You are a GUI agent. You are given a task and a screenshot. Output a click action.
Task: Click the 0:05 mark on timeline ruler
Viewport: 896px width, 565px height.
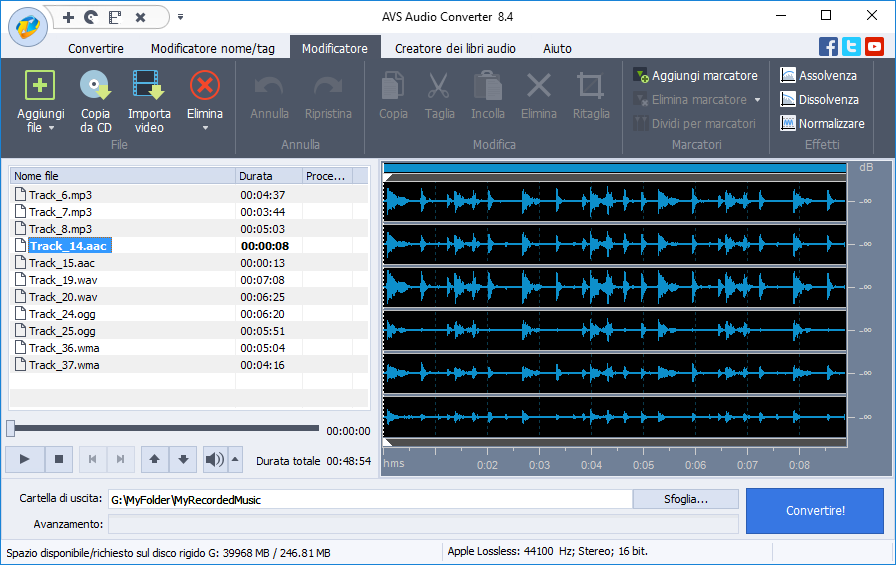click(643, 465)
